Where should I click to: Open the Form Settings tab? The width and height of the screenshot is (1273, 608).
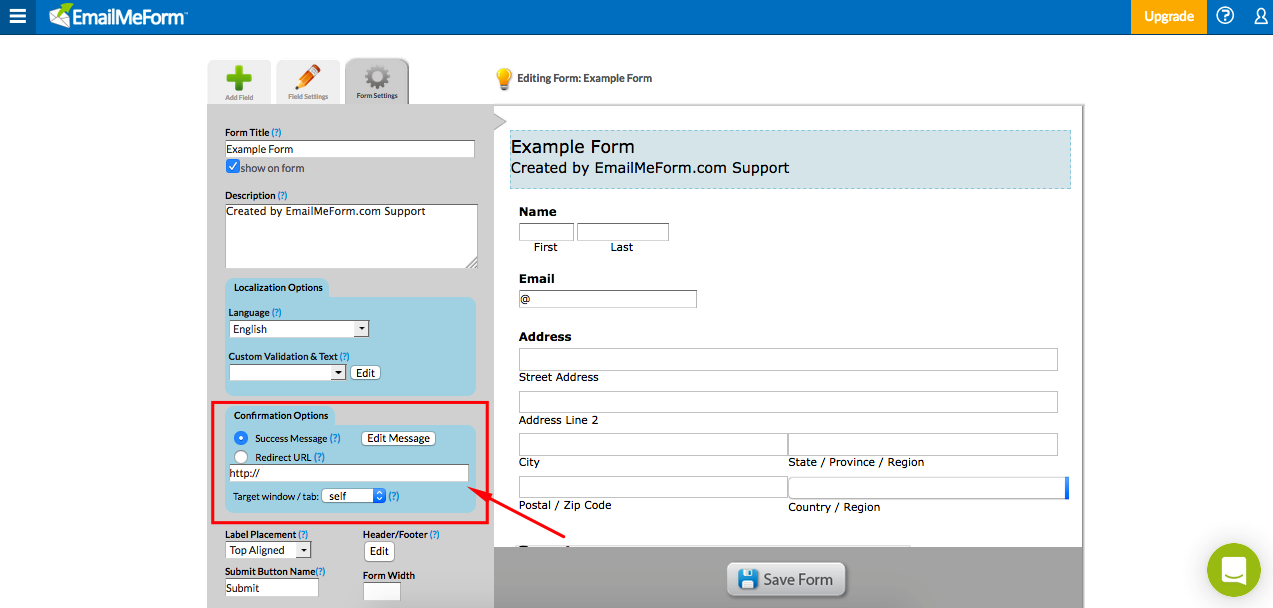377,82
